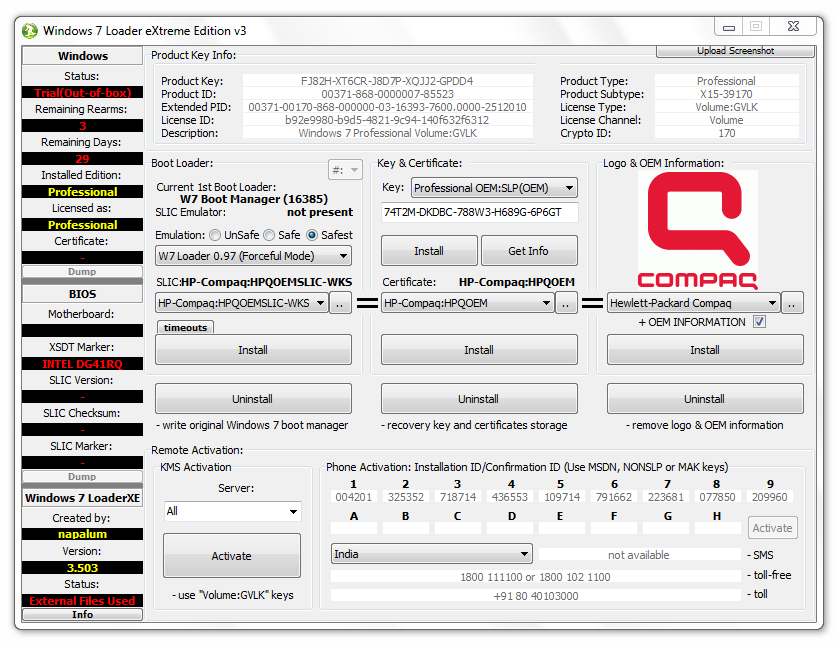Click Uninstall to write original boot manager
Viewport: 837px width, 648px height.
[x=253, y=399]
